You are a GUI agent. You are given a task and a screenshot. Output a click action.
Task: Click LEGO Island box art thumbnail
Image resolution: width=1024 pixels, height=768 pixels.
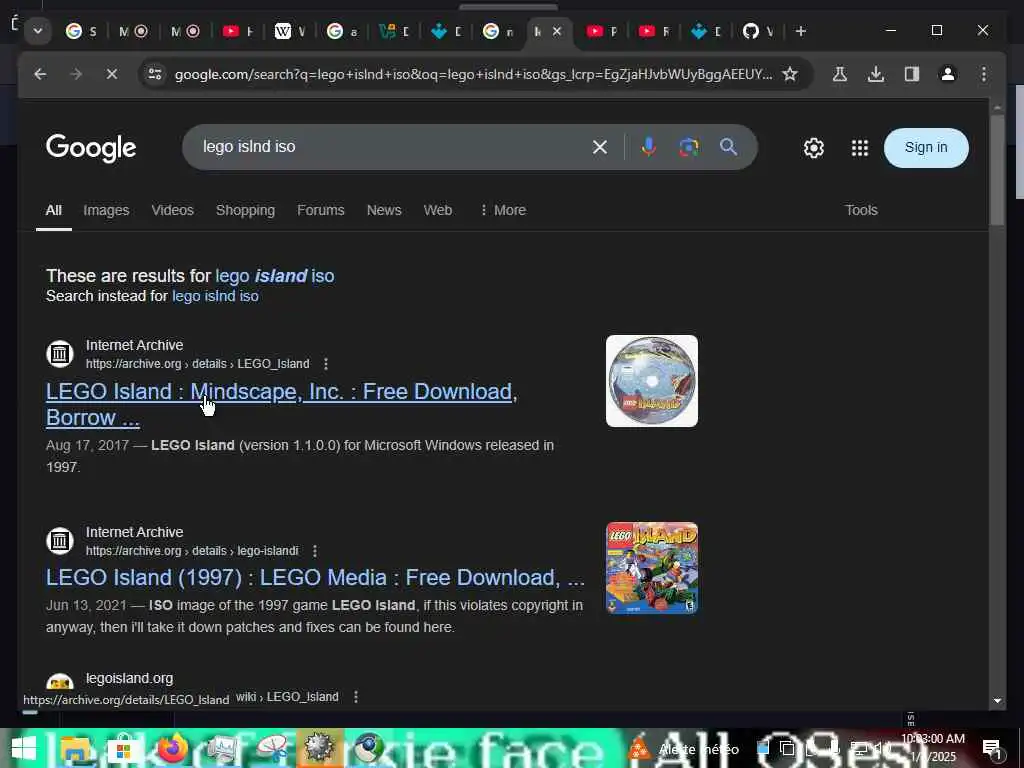[652, 568]
